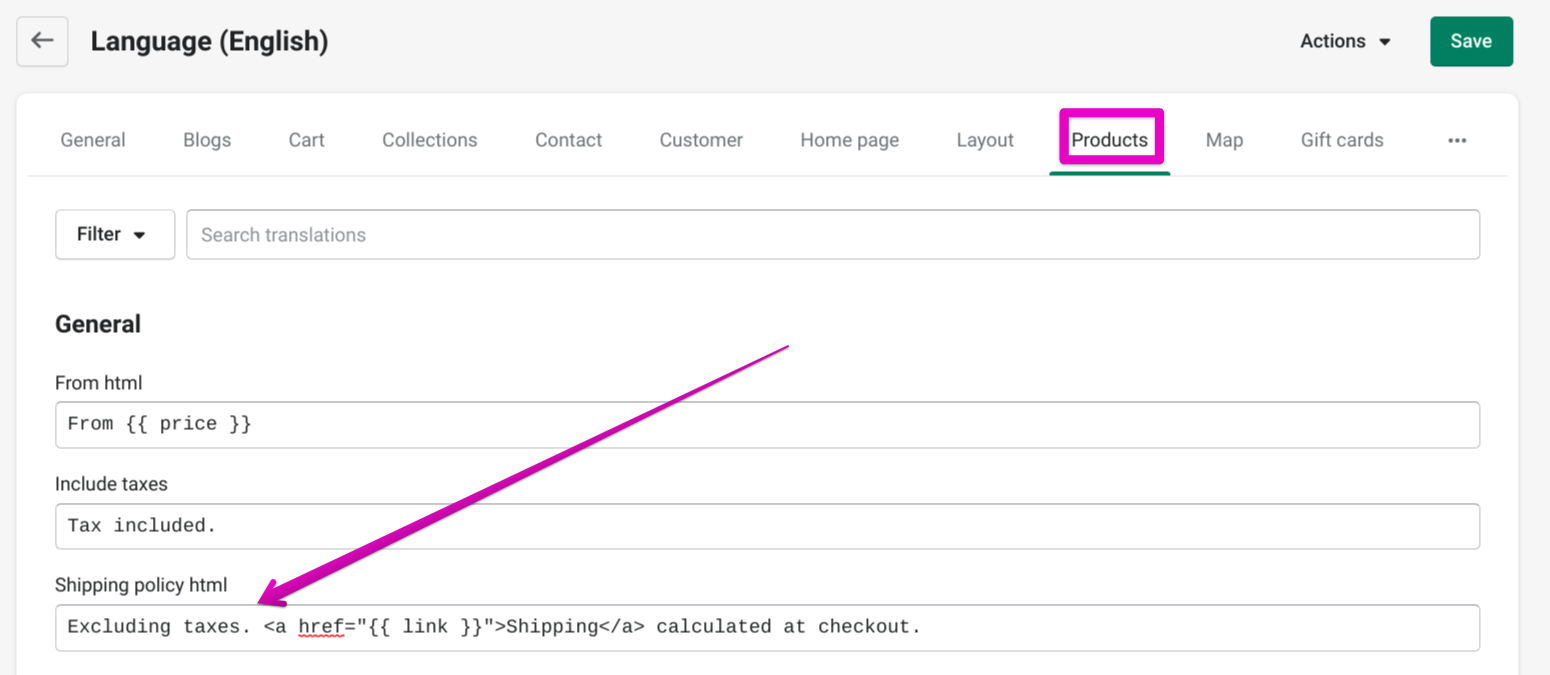The width and height of the screenshot is (1550, 675).
Task: Switch to the Customer tab
Action: 701,140
